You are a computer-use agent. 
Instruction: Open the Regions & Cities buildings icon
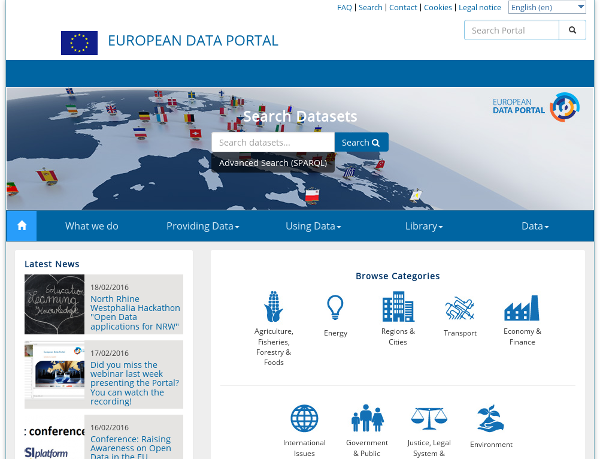pos(398,306)
